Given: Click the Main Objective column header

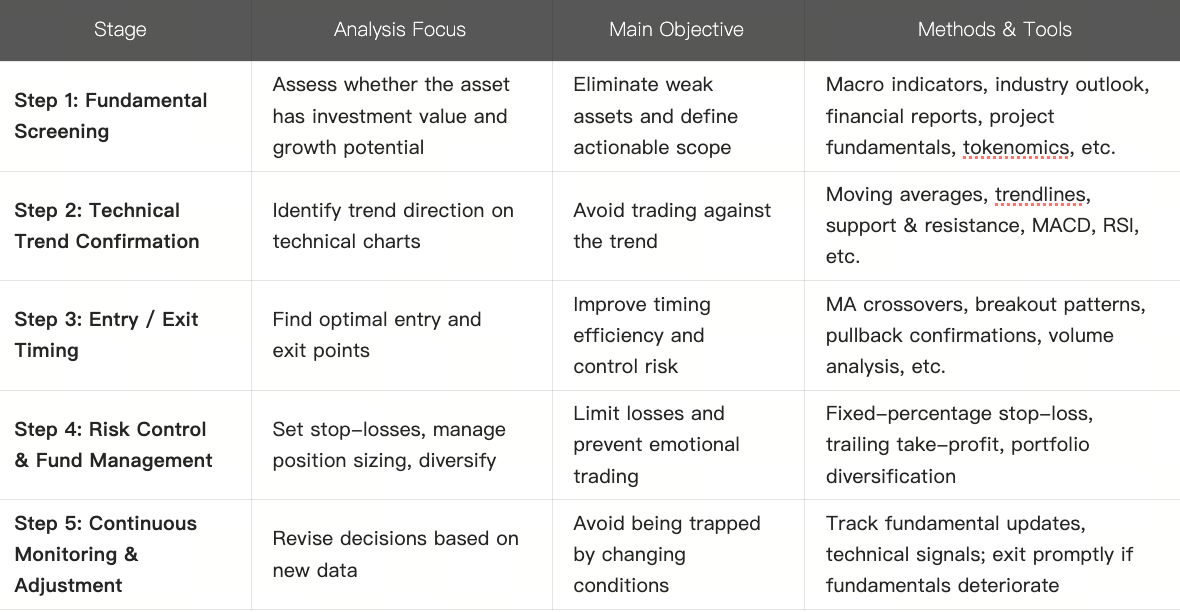Looking at the screenshot, I should 676,30.
